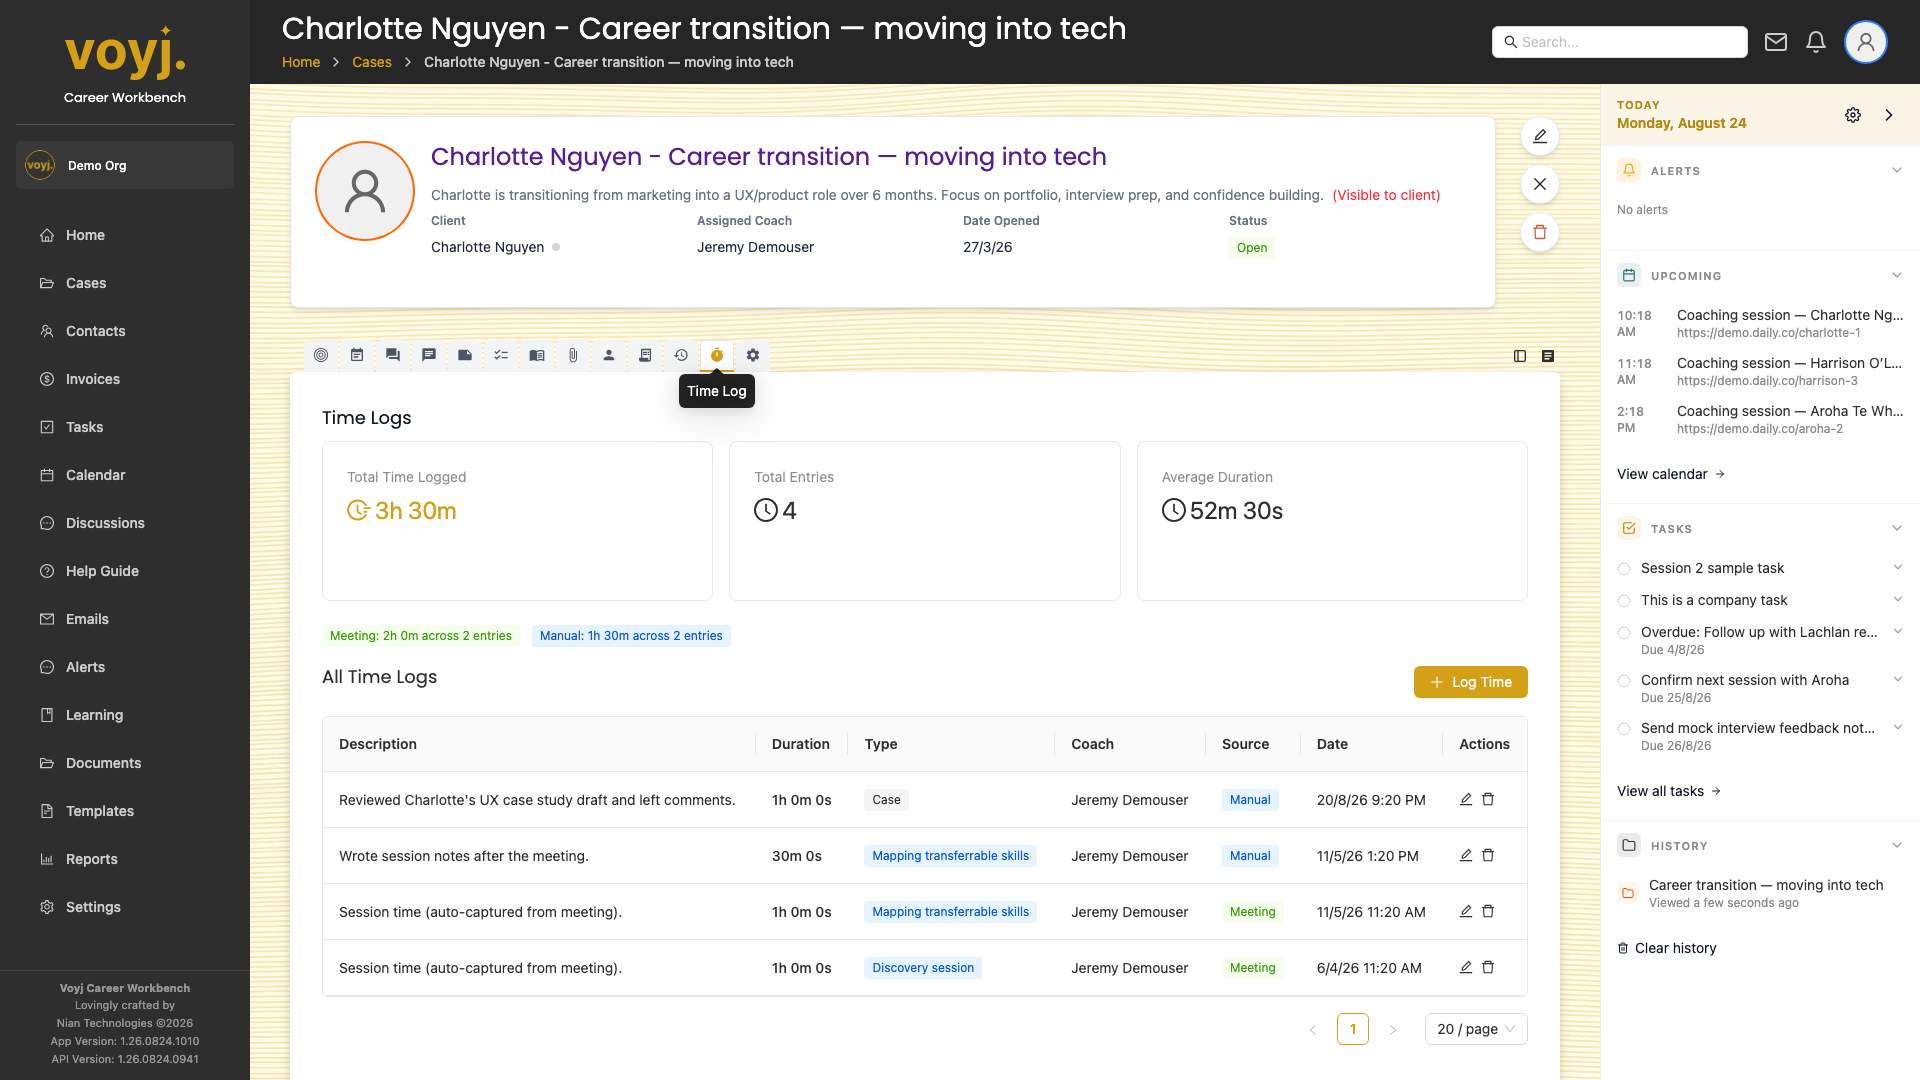Open the open-book learning tab icon
The image size is (1920, 1080).
tap(537, 355)
